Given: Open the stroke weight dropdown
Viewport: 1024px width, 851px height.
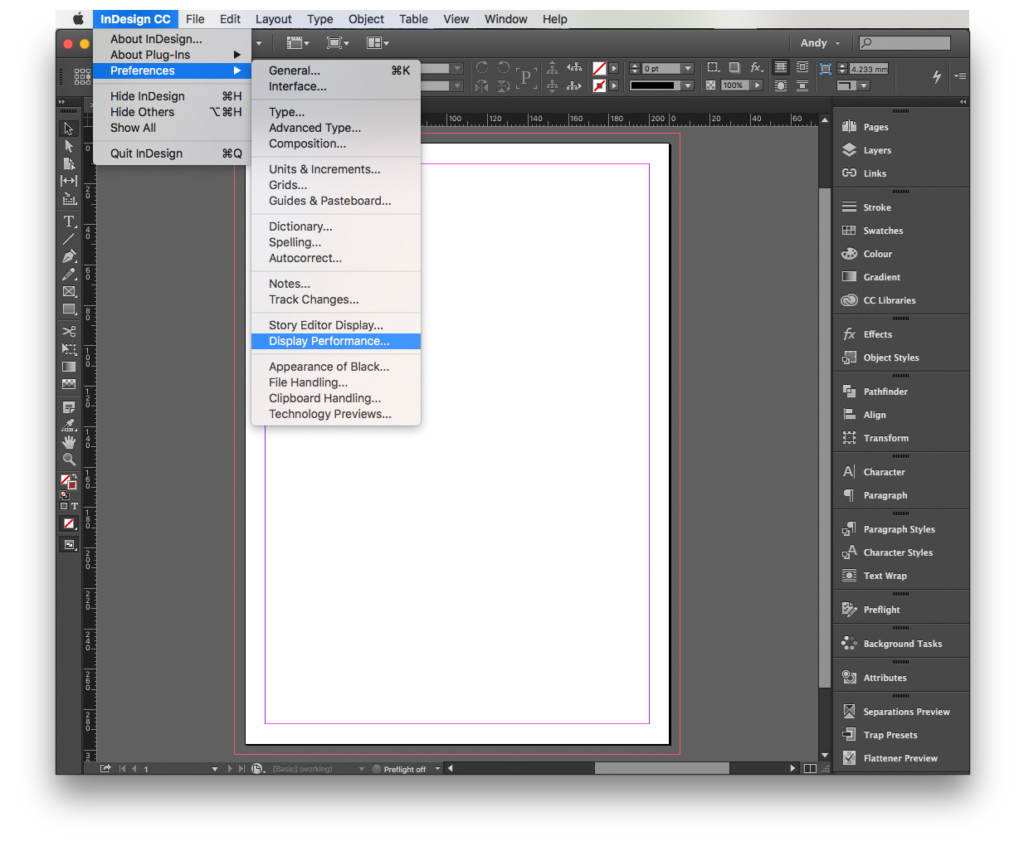Looking at the screenshot, I should click(x=688, y=69).
